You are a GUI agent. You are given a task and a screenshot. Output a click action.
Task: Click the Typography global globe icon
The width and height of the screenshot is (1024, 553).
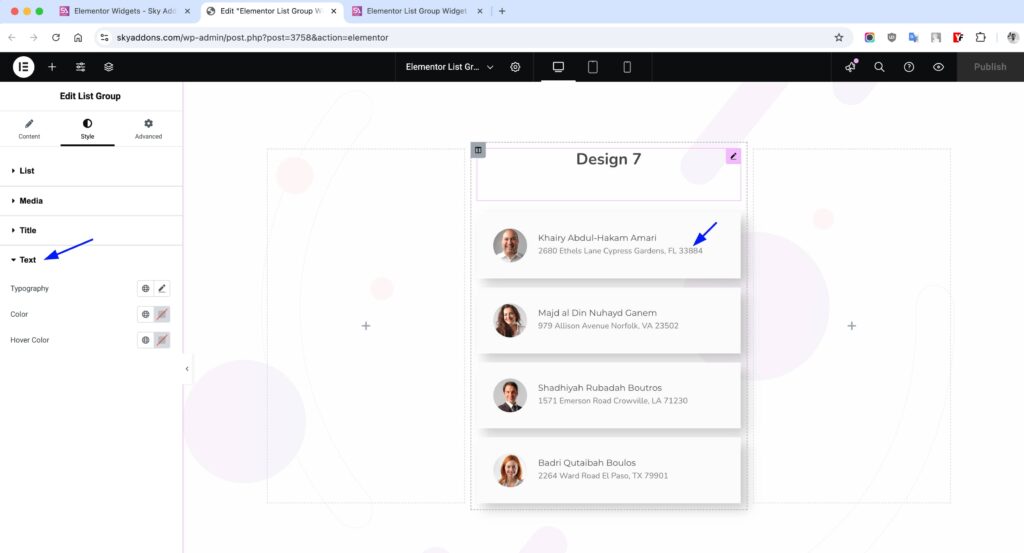pyautogui.click(x=146, y=288)
